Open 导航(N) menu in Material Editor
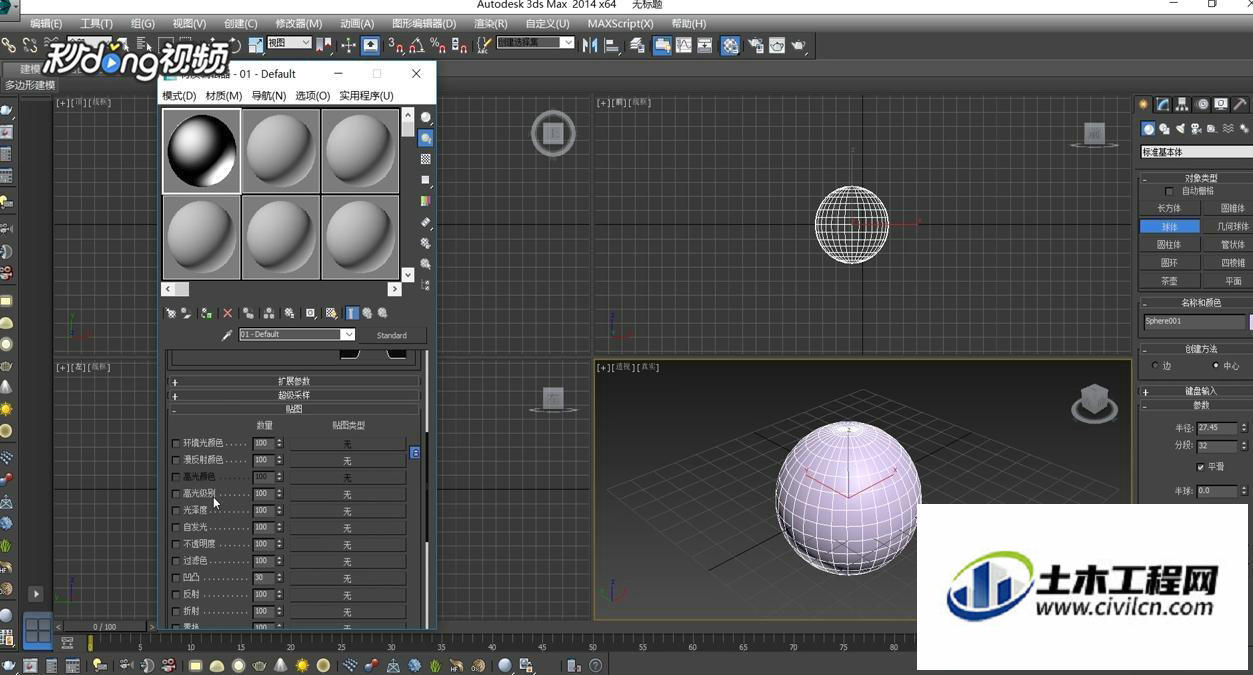 coord(268,96)
